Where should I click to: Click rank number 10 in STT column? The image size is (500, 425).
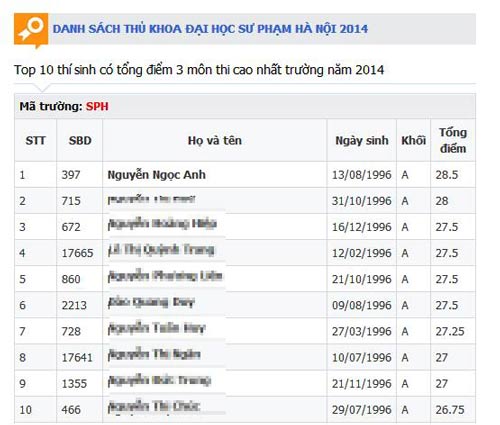[25, 410]
